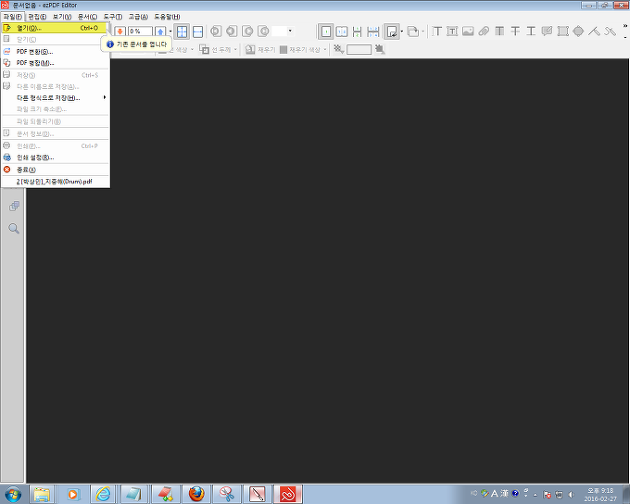Open the recent file ending in (Drum).pdf
The image size is (630, 504).
55,182
